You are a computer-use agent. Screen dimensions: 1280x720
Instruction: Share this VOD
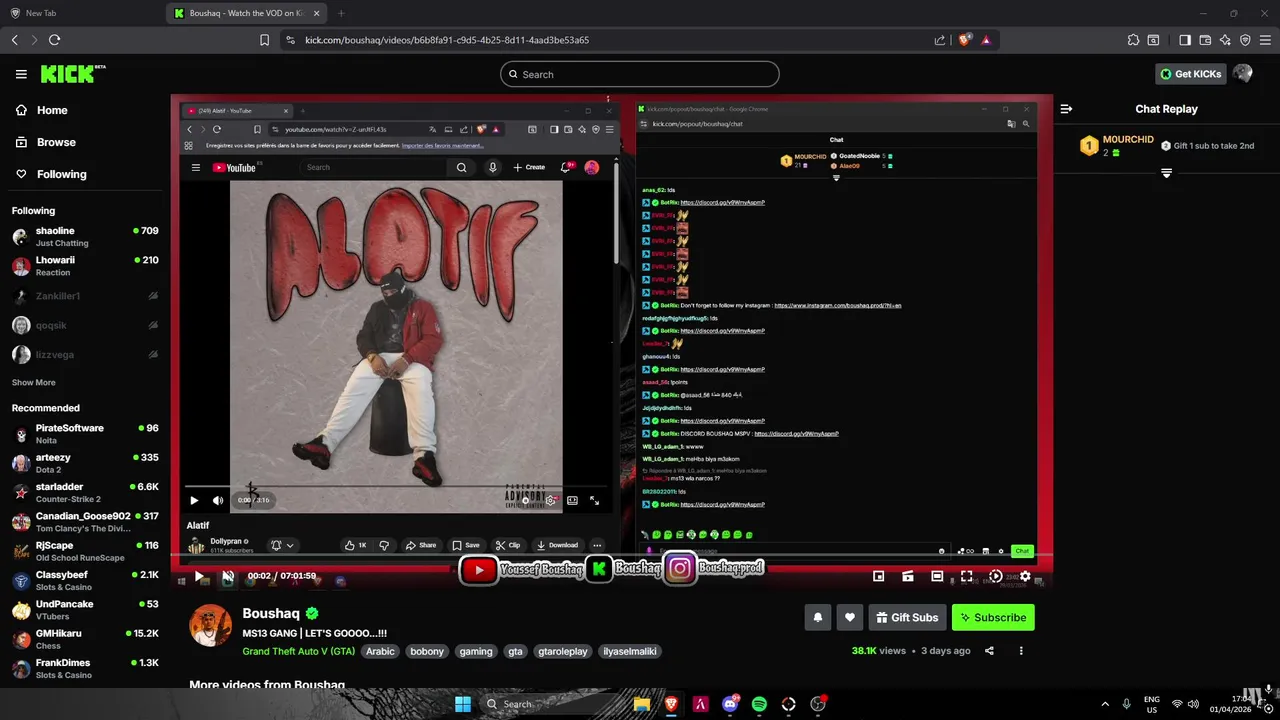(989, 651)
